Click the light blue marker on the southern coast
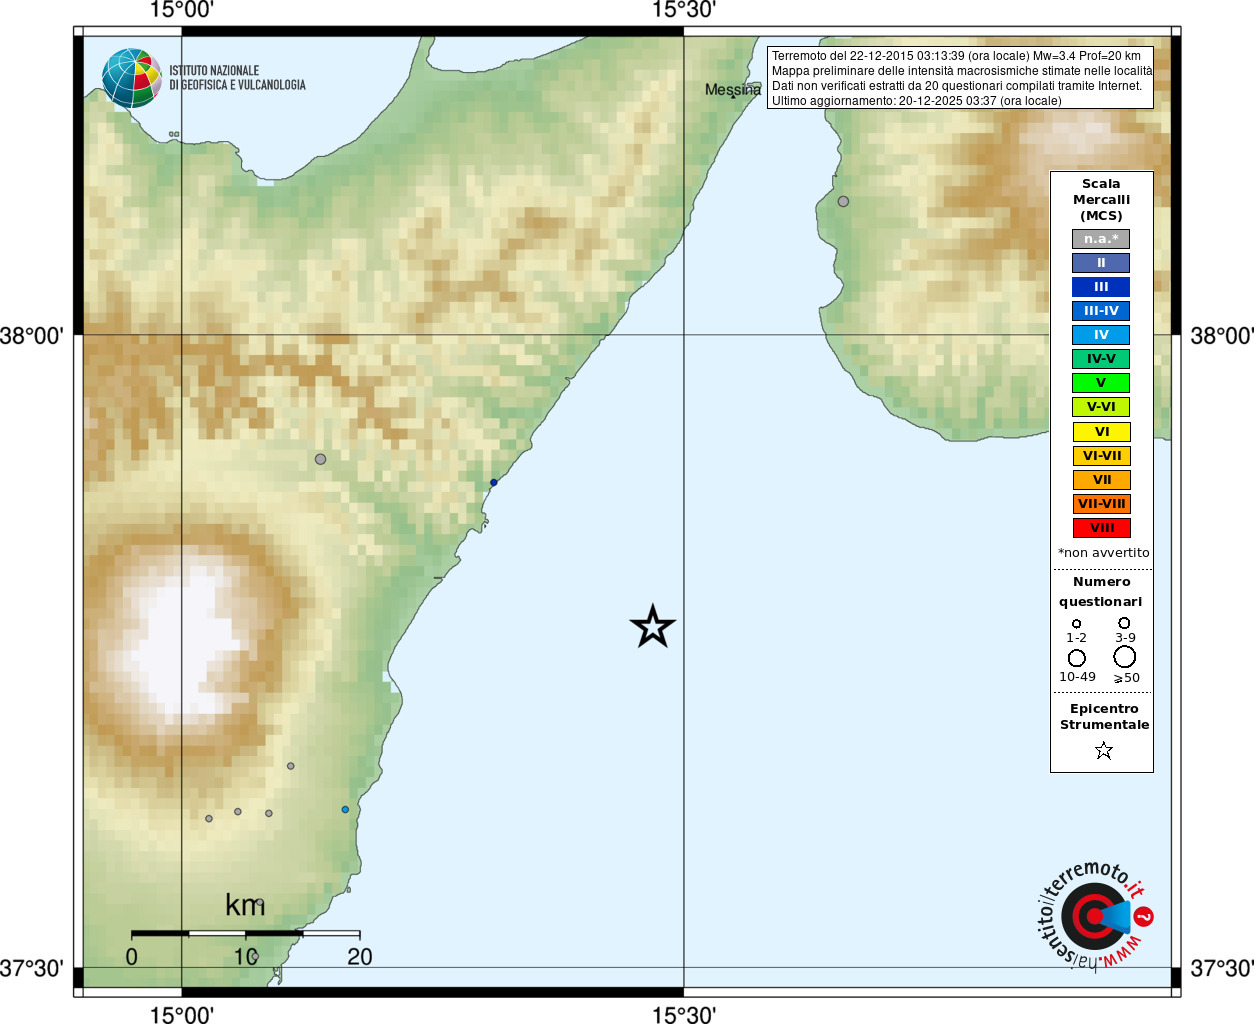This screenshot has height=1024, width=1254. tap(345, 809)
